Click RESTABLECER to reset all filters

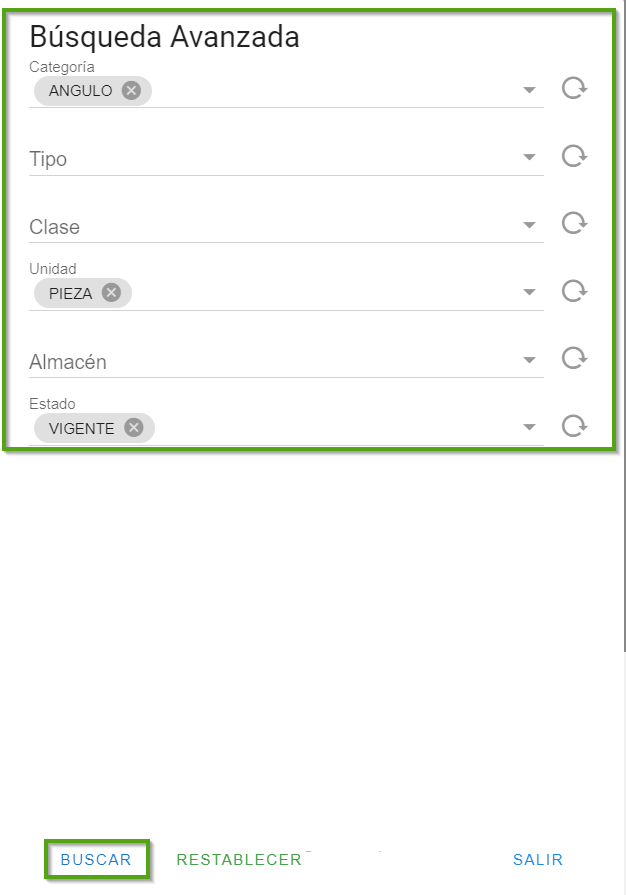coord(239,860)
